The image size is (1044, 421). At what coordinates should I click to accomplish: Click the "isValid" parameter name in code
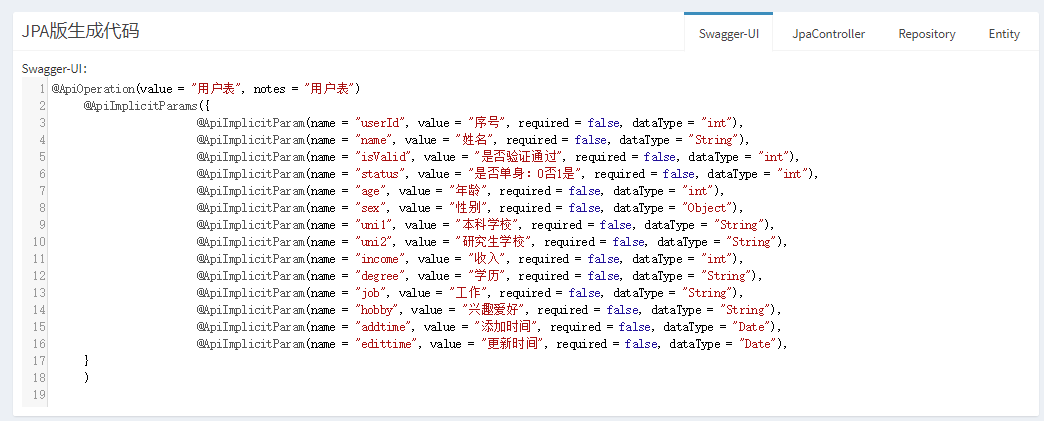[382, 157]
